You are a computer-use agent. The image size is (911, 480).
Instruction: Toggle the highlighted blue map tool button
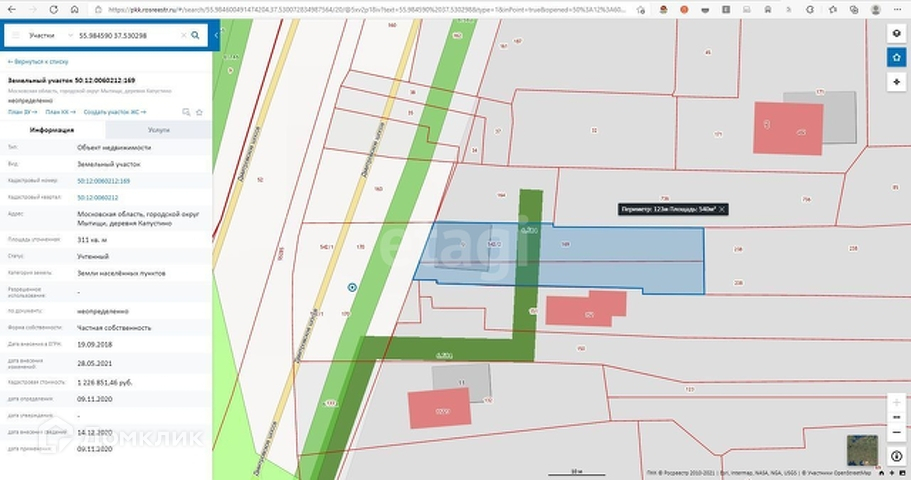tap(896, 58)
